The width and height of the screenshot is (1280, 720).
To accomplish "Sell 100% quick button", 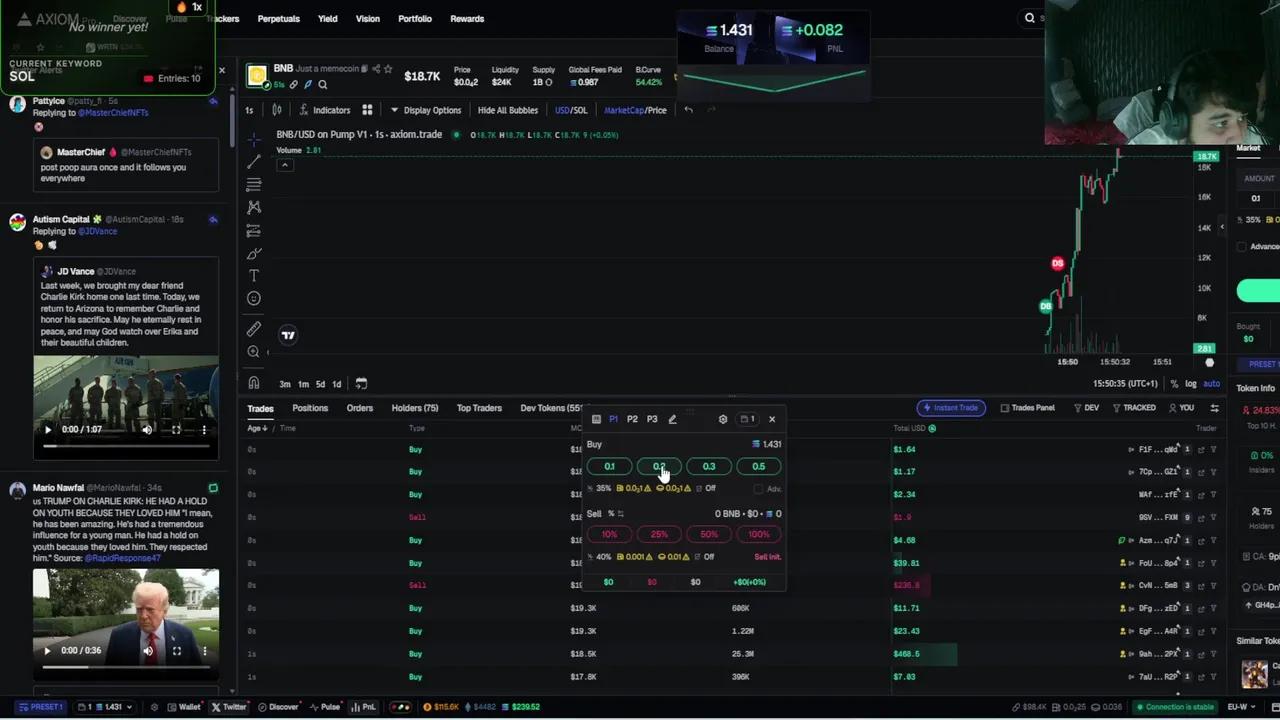I will pyautogui.click(x=759, y=534).
